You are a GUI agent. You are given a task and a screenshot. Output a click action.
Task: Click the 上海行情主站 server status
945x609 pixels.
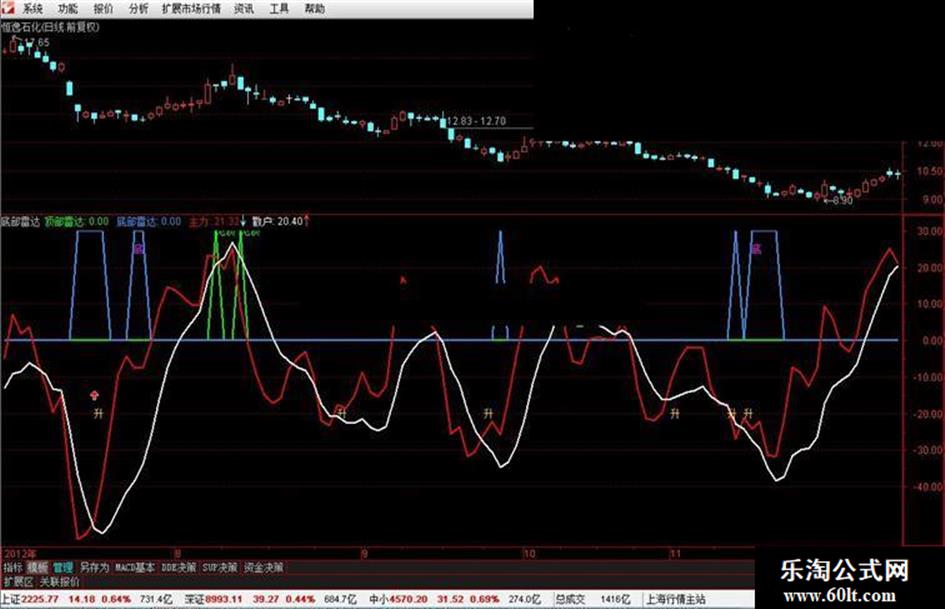(x=676, y=599)
